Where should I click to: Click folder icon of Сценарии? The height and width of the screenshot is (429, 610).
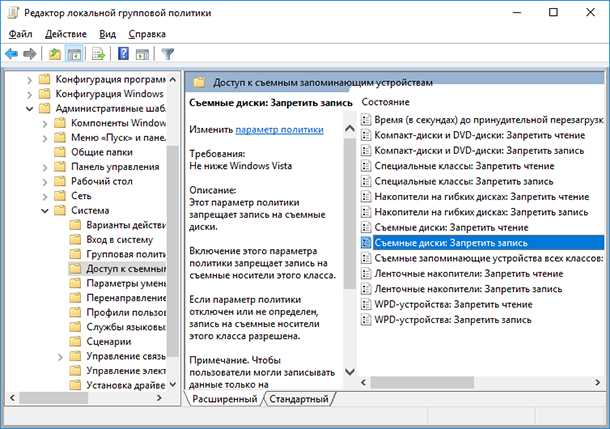[75, 341]
